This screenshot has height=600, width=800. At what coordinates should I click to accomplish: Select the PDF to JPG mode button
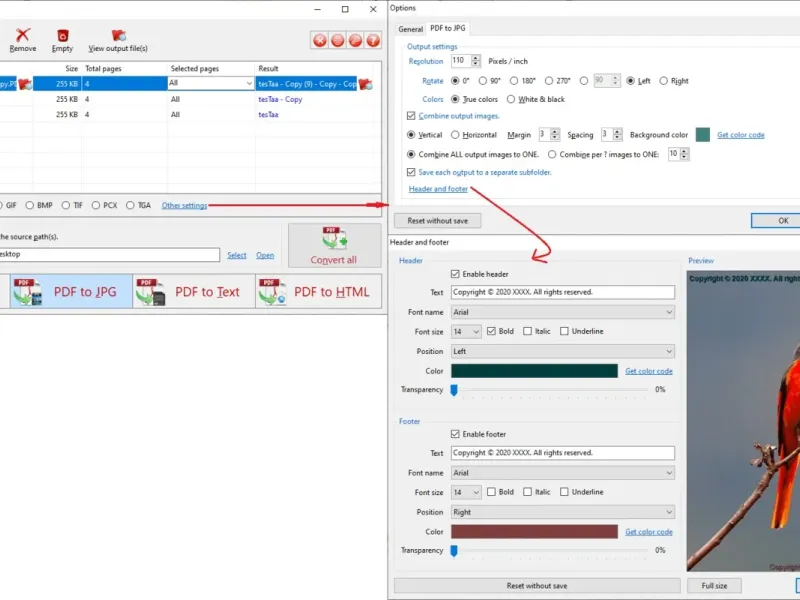[71, 291]
